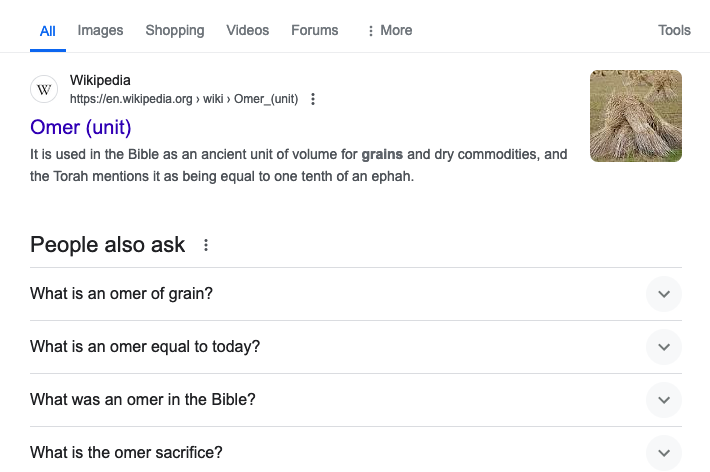This screenshot has width=710, height=472.
Task: Open the Videos tab
Action: point(248,30)
